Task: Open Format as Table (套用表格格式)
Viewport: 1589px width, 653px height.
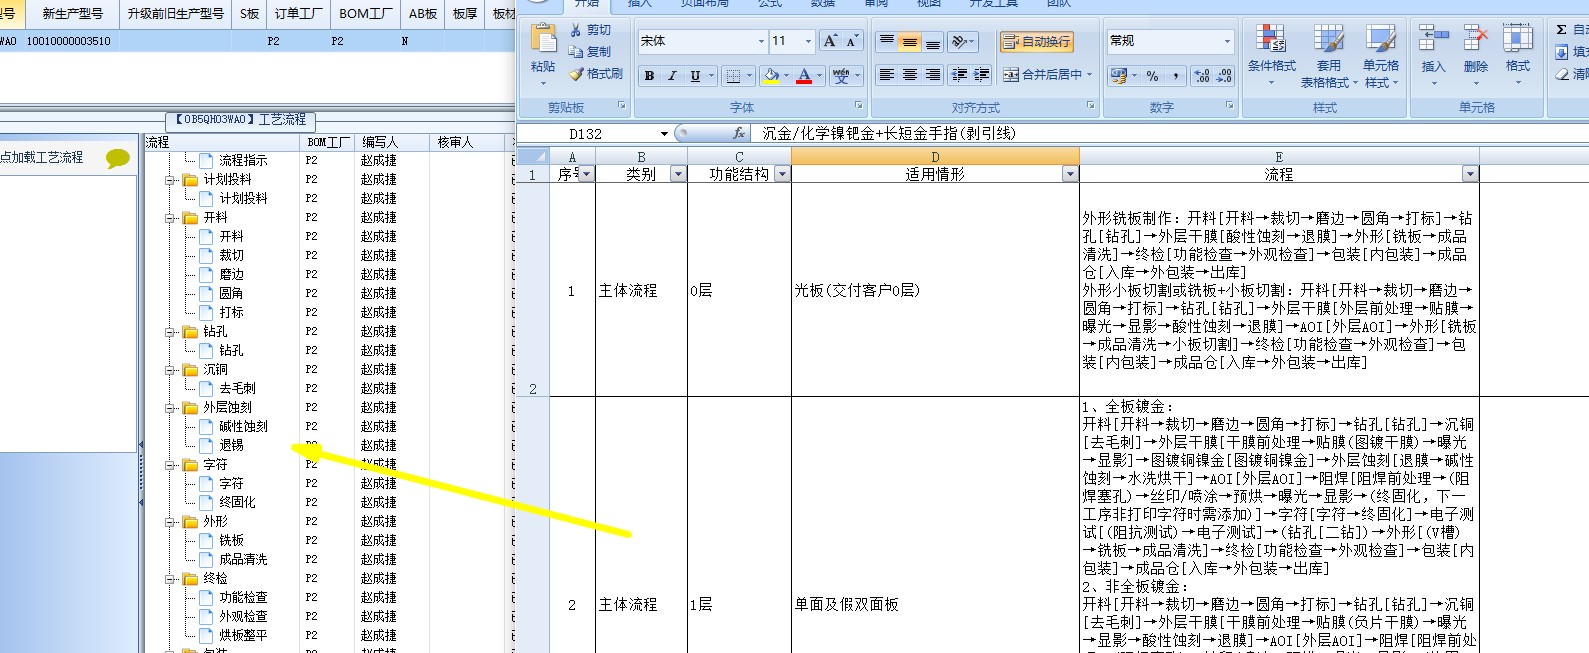Action: 1329,55
